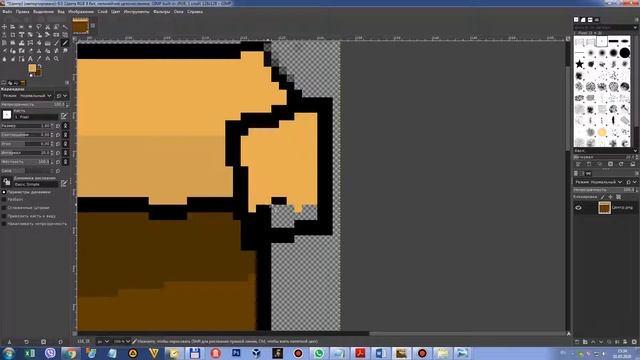Toggle size link to brush default
Viewport: 640px width, 360px height.
pos(65,126)
